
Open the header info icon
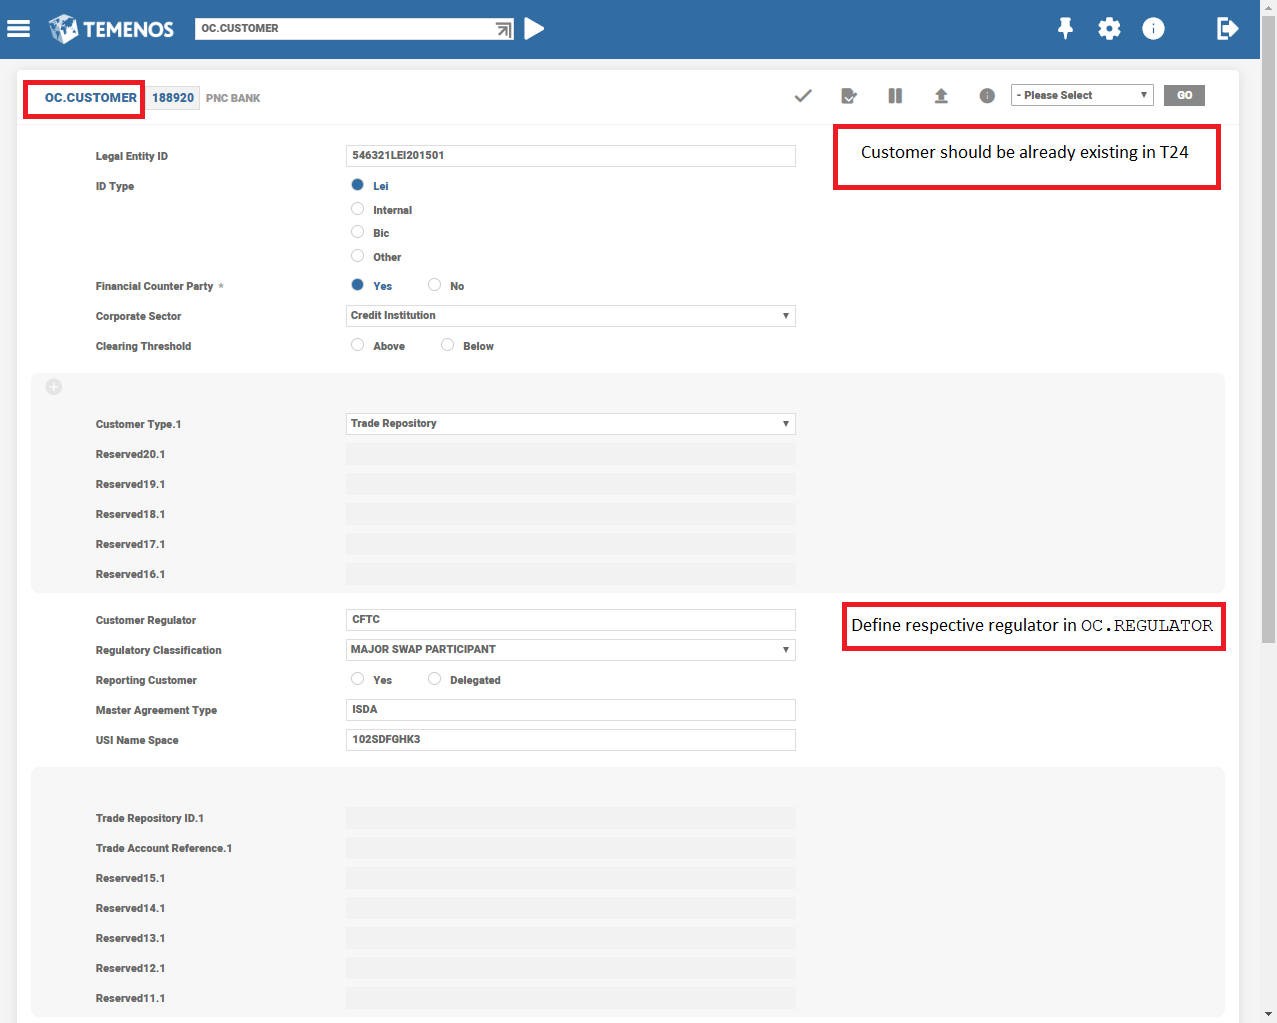click(x=1153, y=28)
